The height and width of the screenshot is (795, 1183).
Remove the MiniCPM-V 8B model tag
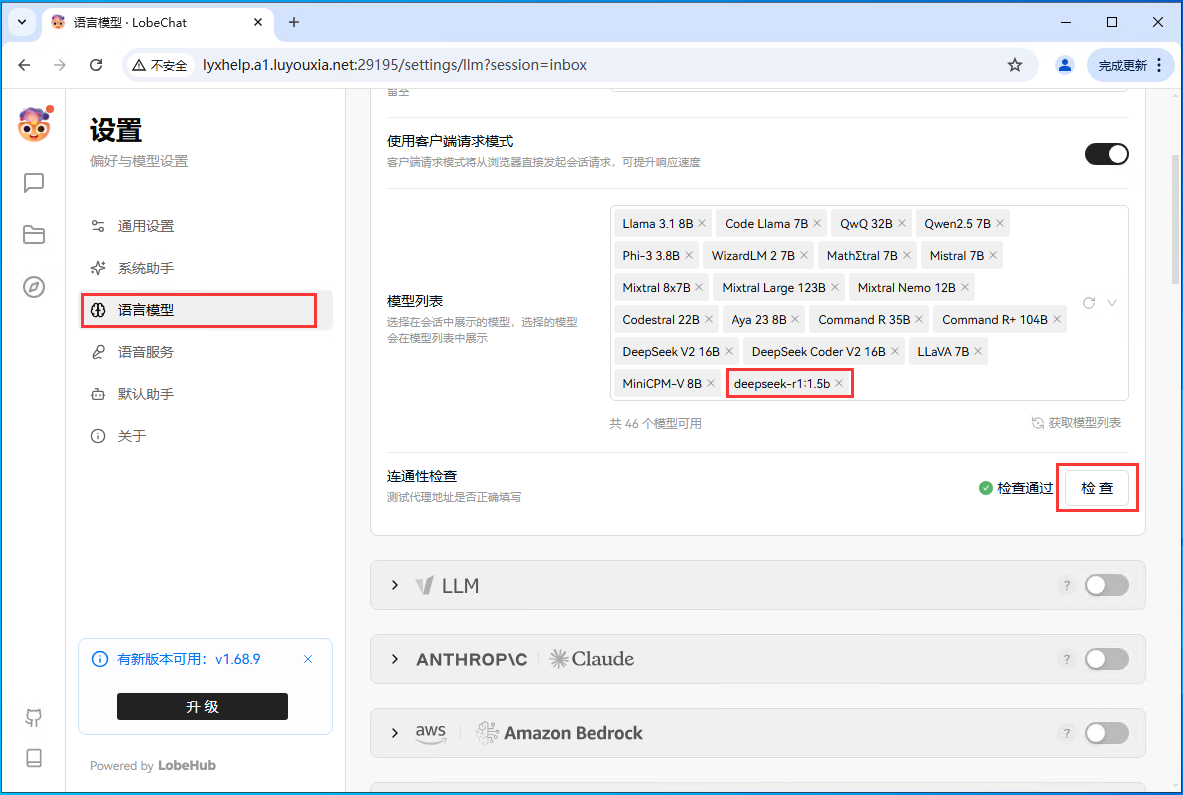[711, 383]
